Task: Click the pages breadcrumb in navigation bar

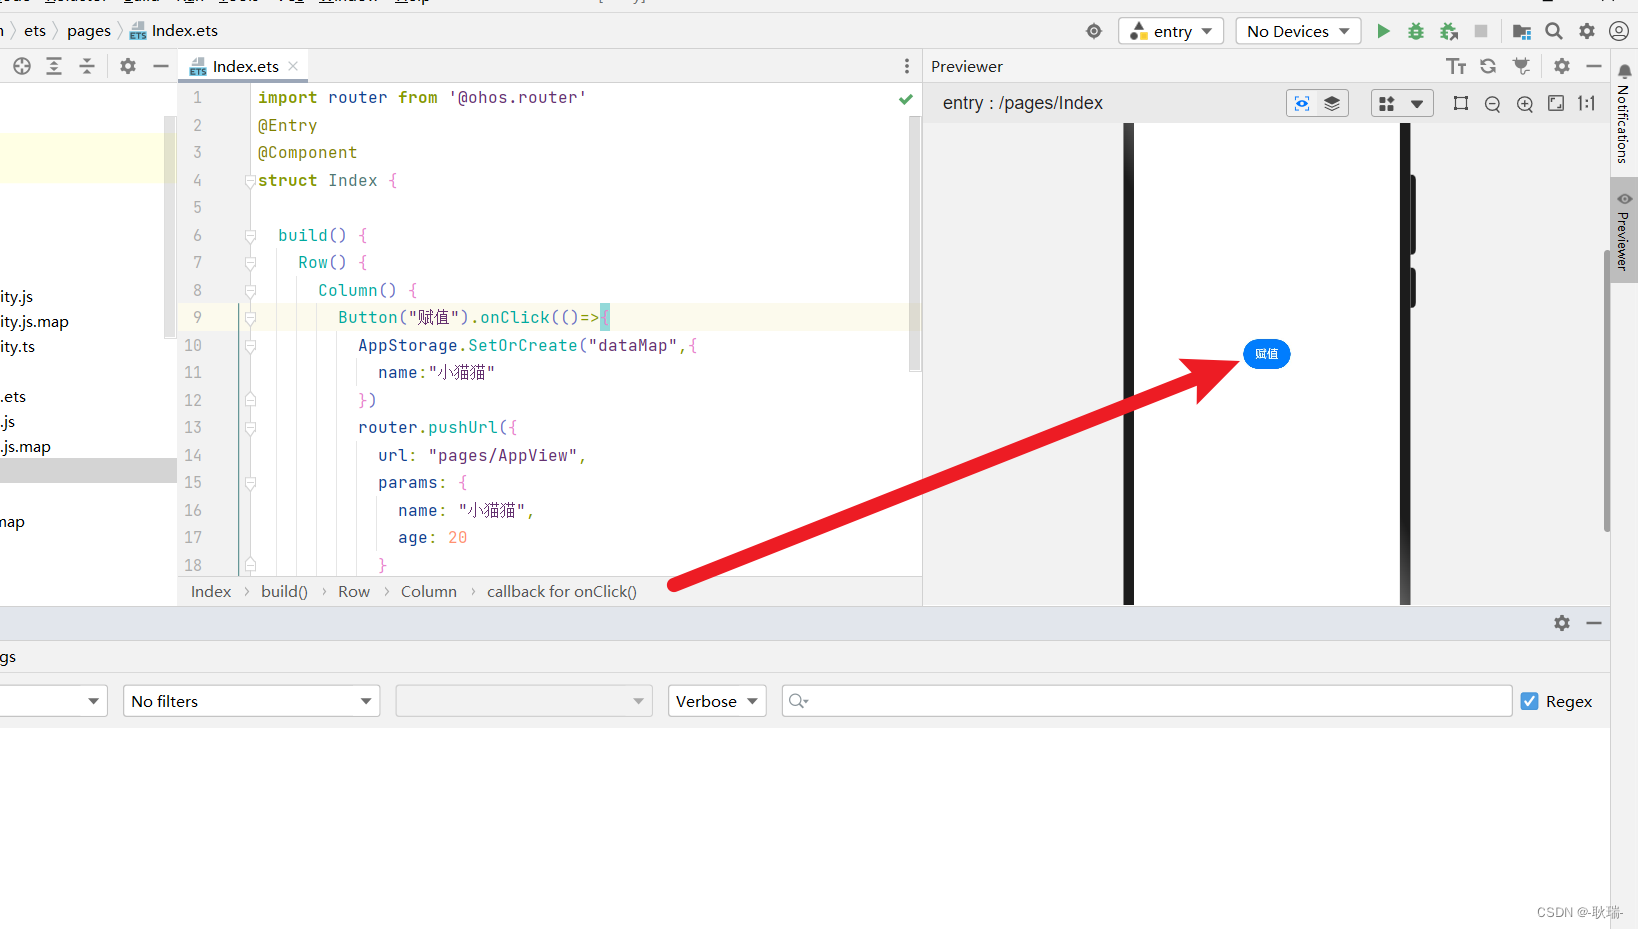Action: (89, 31)
